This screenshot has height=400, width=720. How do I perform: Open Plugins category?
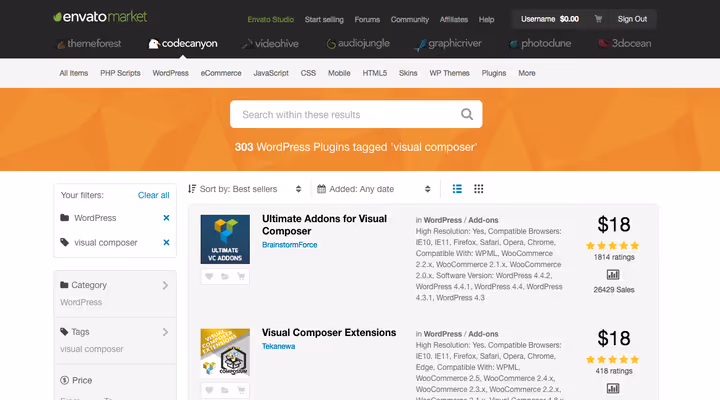coord(494,73)
